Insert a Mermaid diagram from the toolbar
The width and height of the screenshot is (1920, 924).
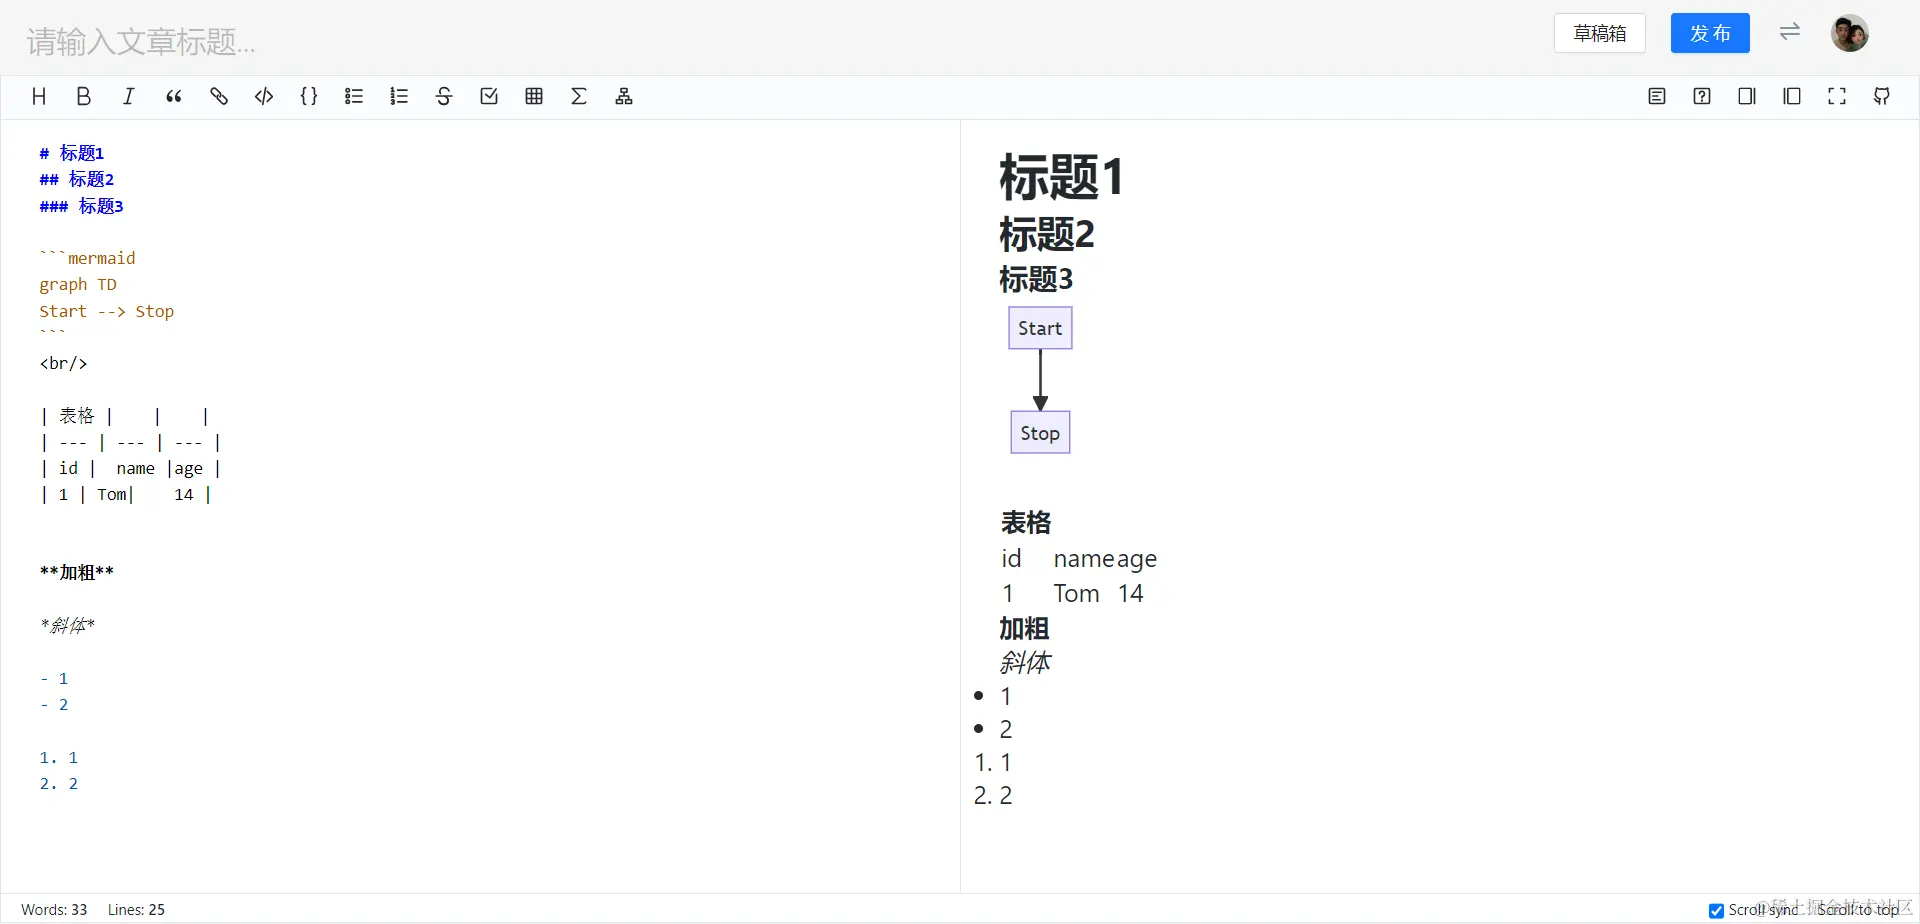(x=624, y=96)
